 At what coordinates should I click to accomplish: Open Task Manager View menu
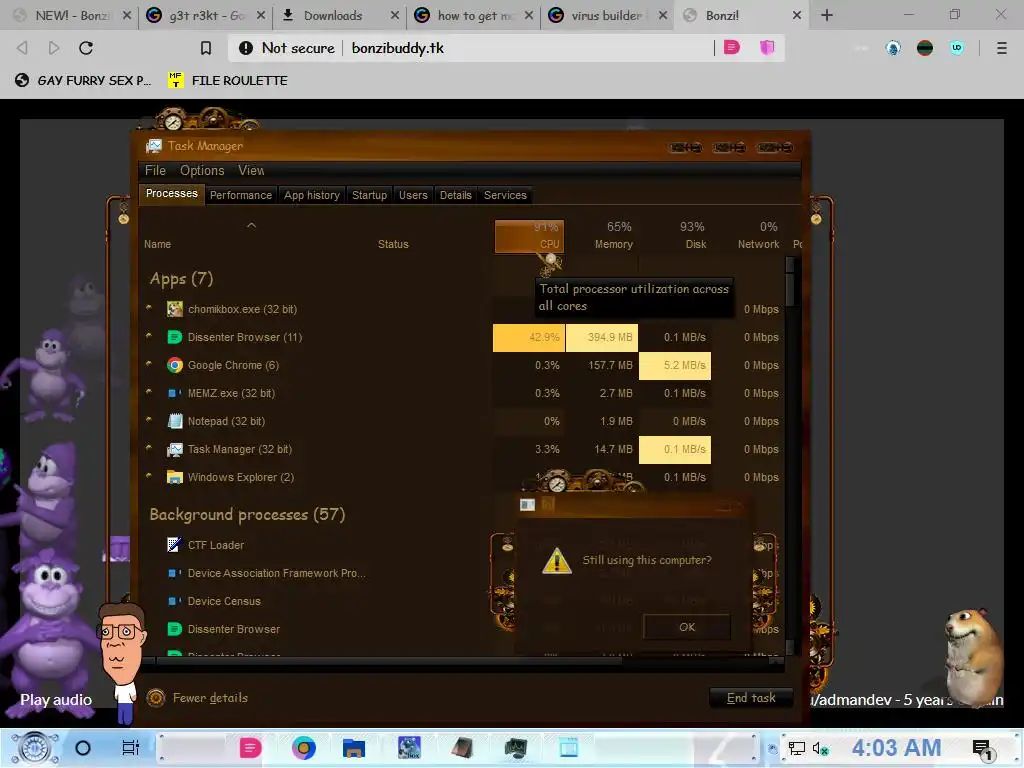click(251, 170)
